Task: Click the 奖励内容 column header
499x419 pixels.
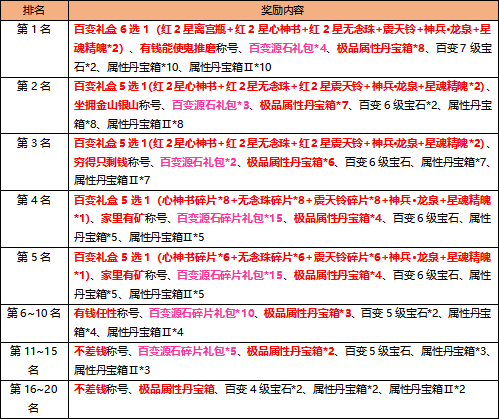Action: pos(283,10)
